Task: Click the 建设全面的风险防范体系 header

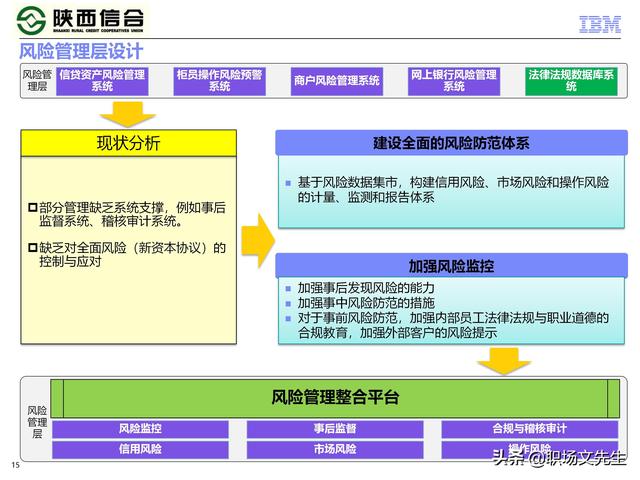Action: point(451,143)
